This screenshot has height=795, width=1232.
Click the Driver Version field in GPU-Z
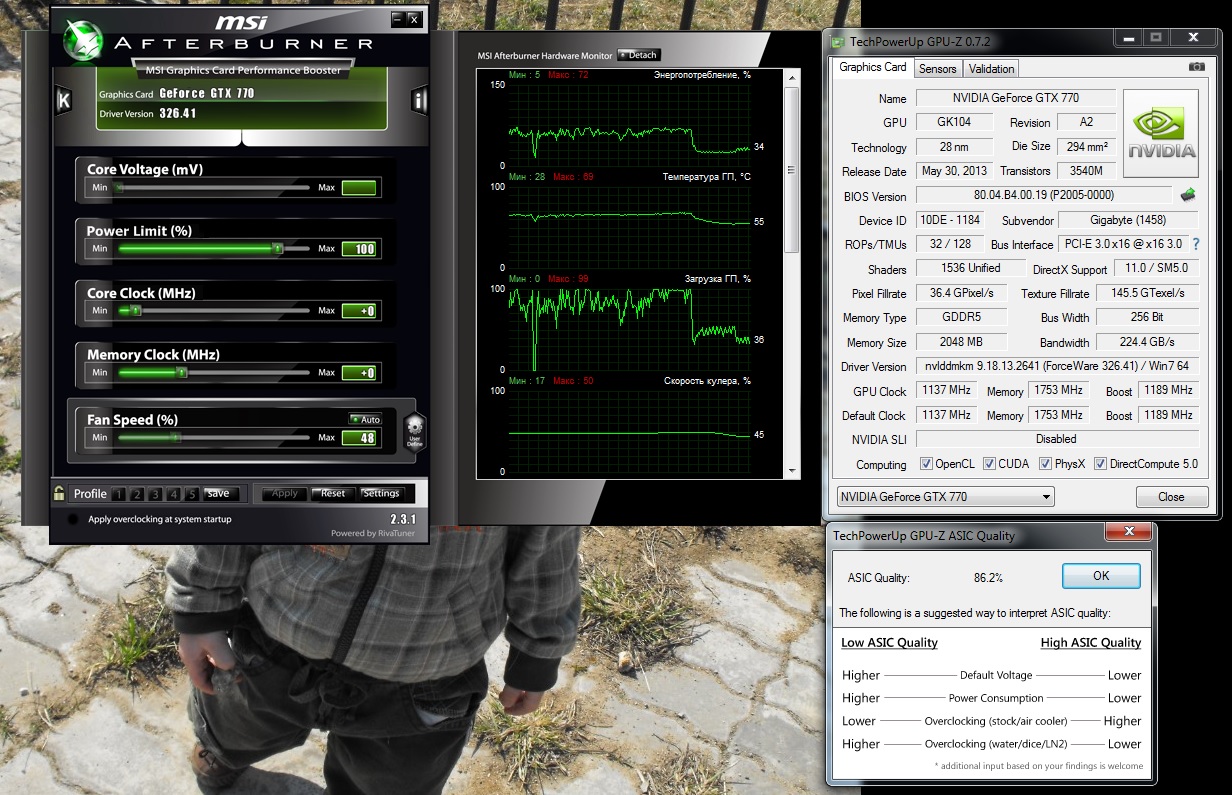1057,367
